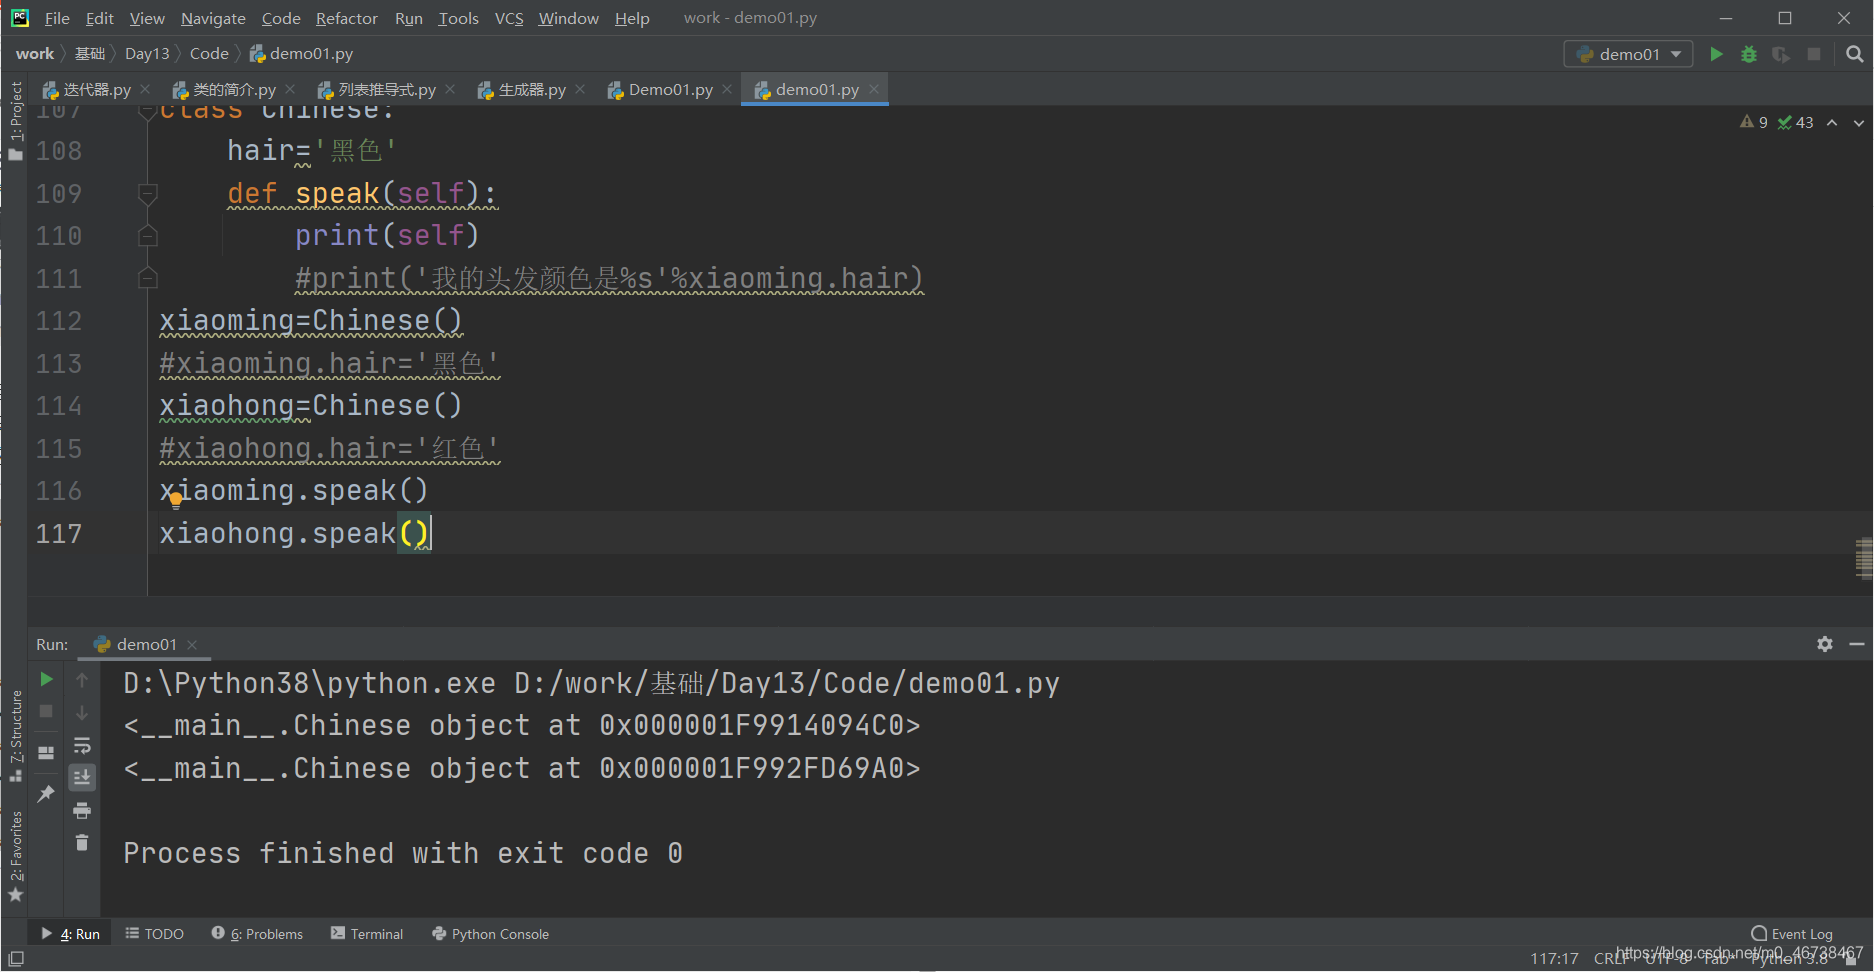Image resolution: width=1874 pixels, height=972 pixels.
Task: Open the Python Console tool window
Action: pos(490,934)
